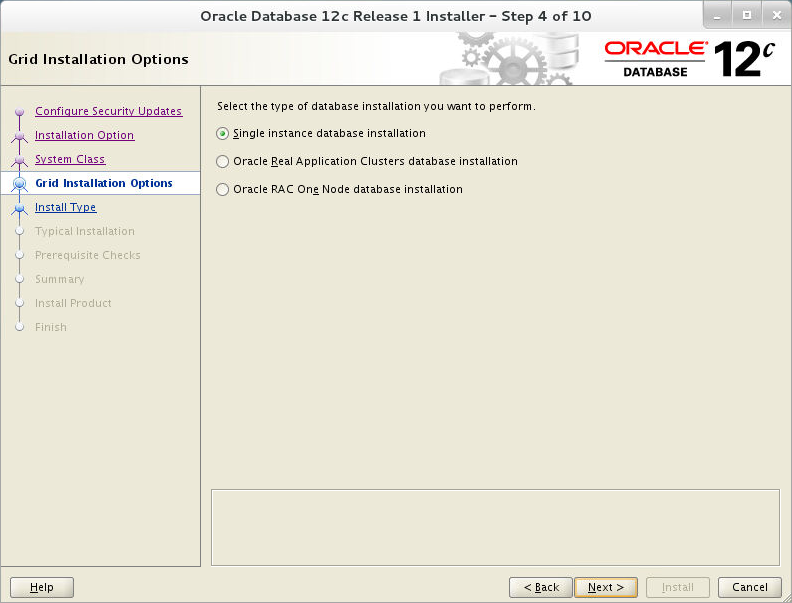792x603 pixels.
Task: Proceed with the Next button
Action: click(x=606, y=587)
